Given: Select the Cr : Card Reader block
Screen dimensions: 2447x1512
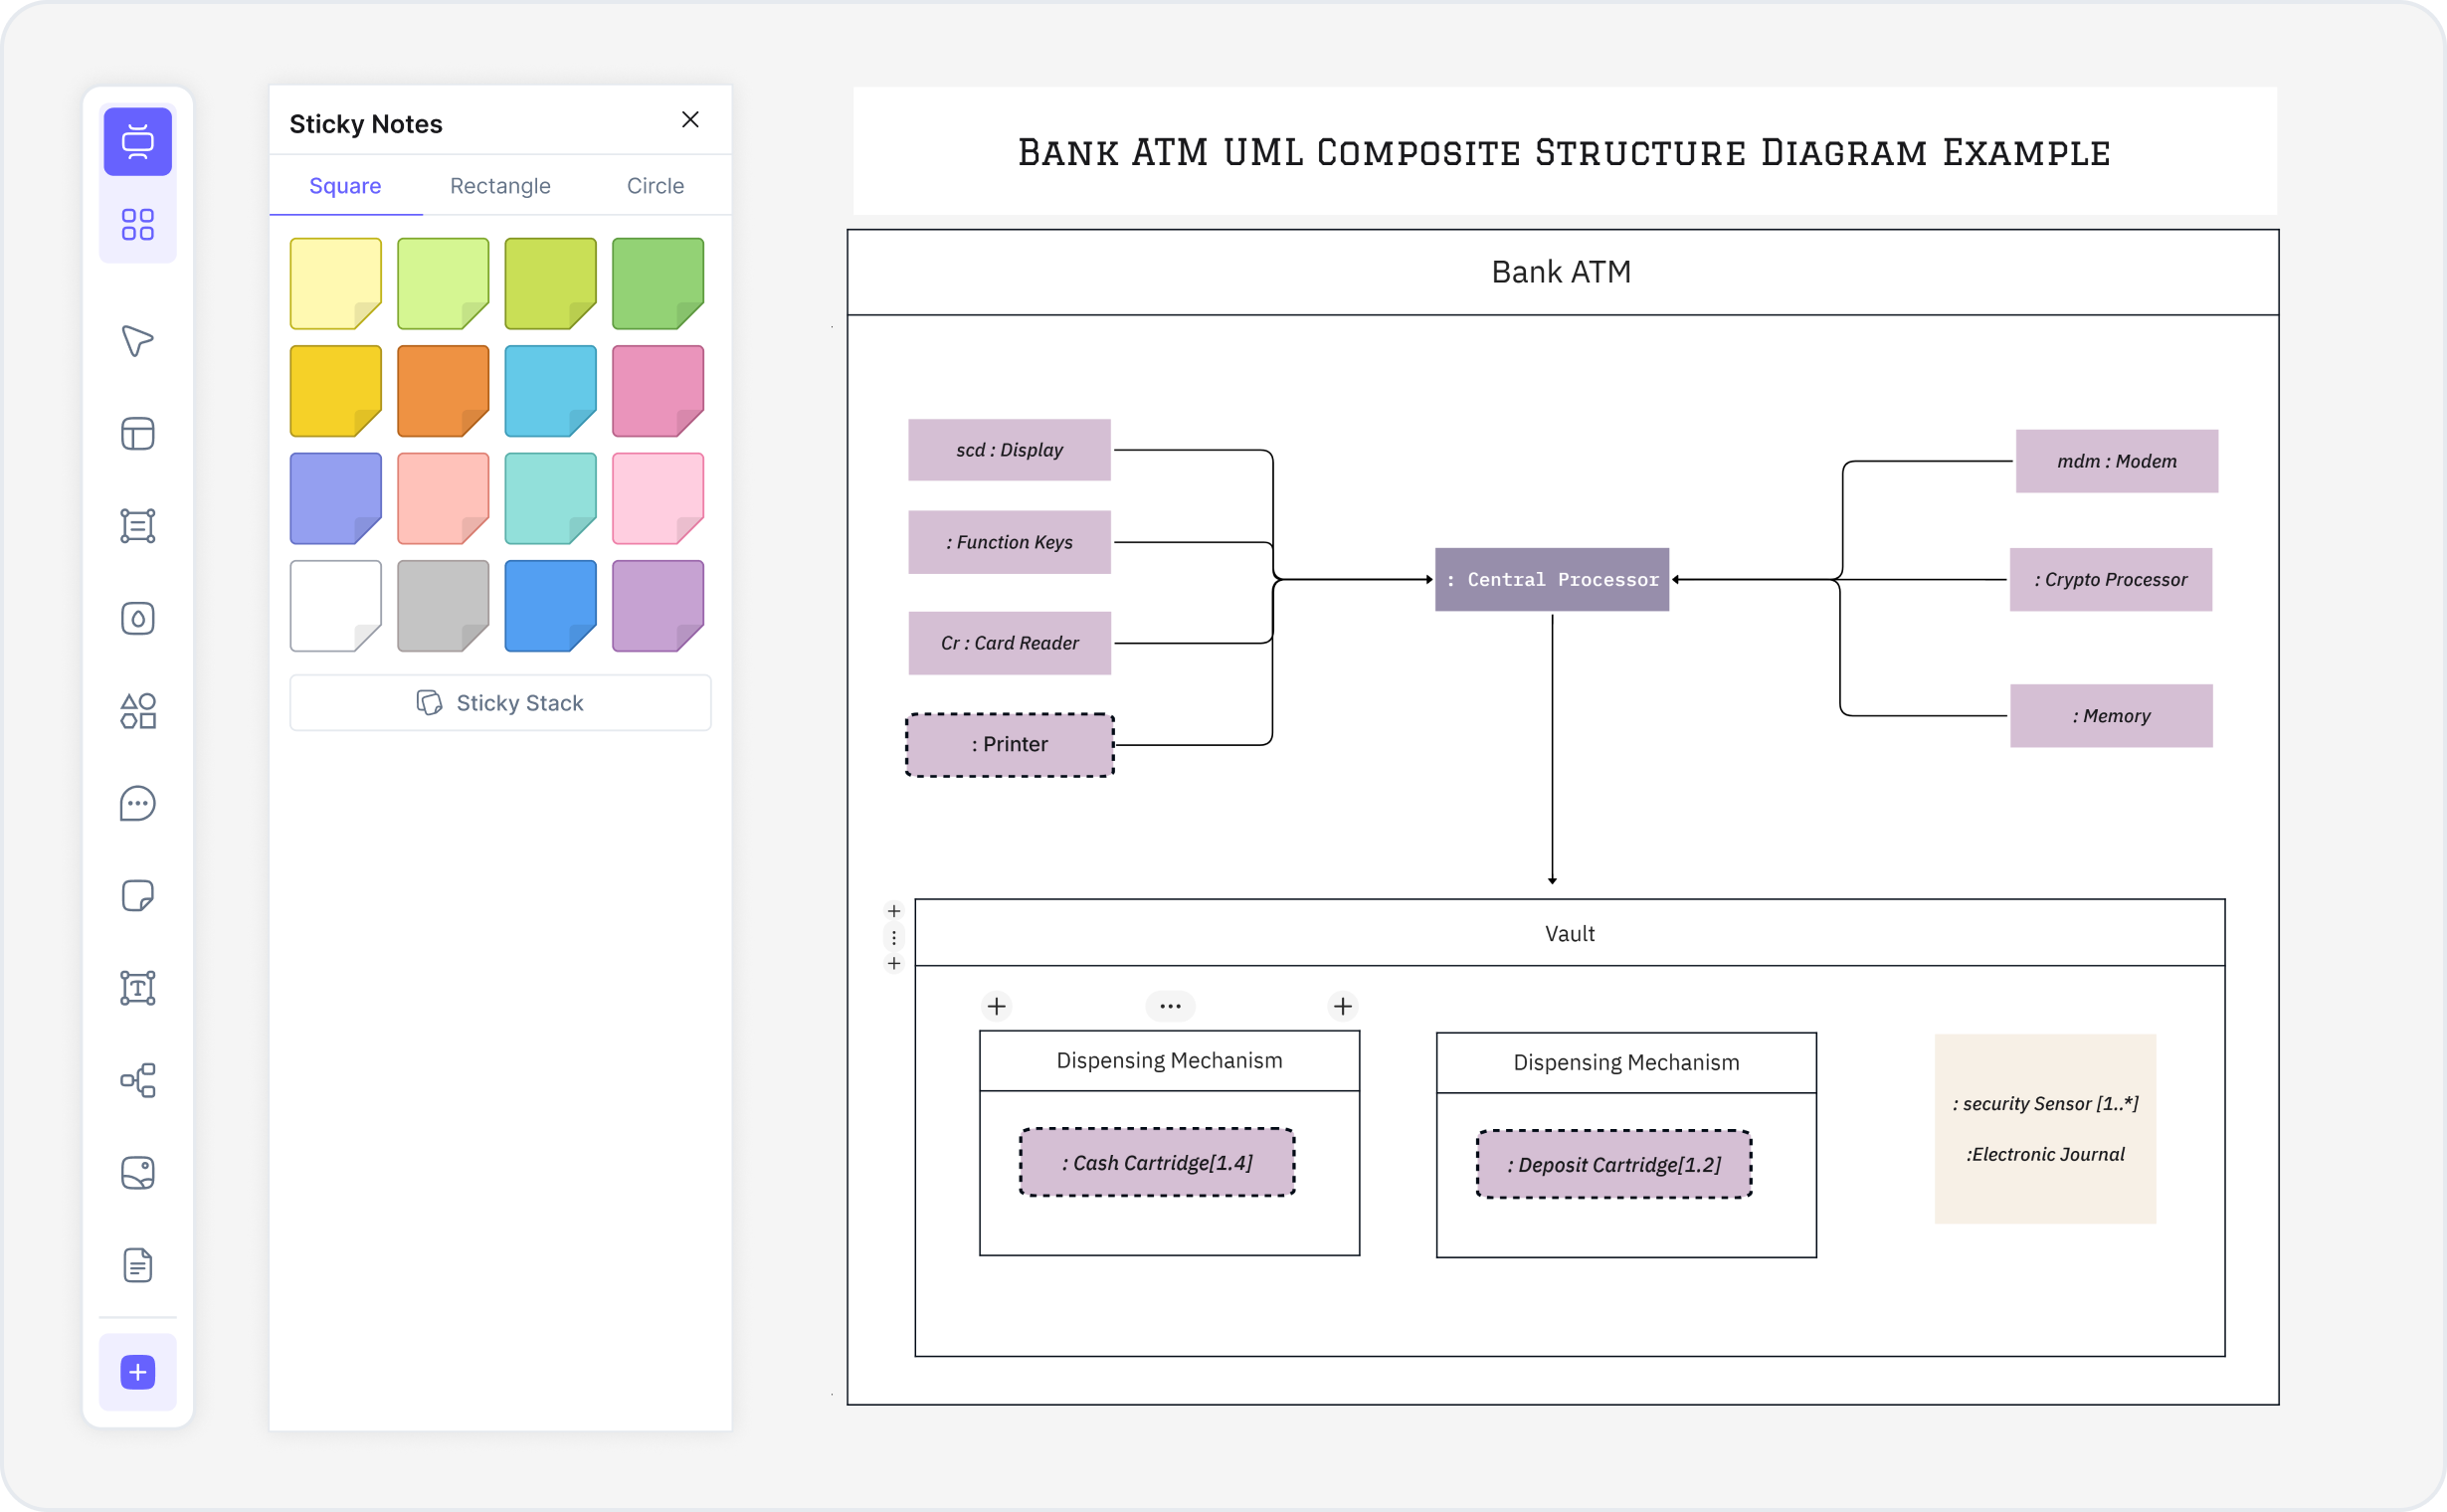Looking at the screenshot, I should (x=1009, y=643).
